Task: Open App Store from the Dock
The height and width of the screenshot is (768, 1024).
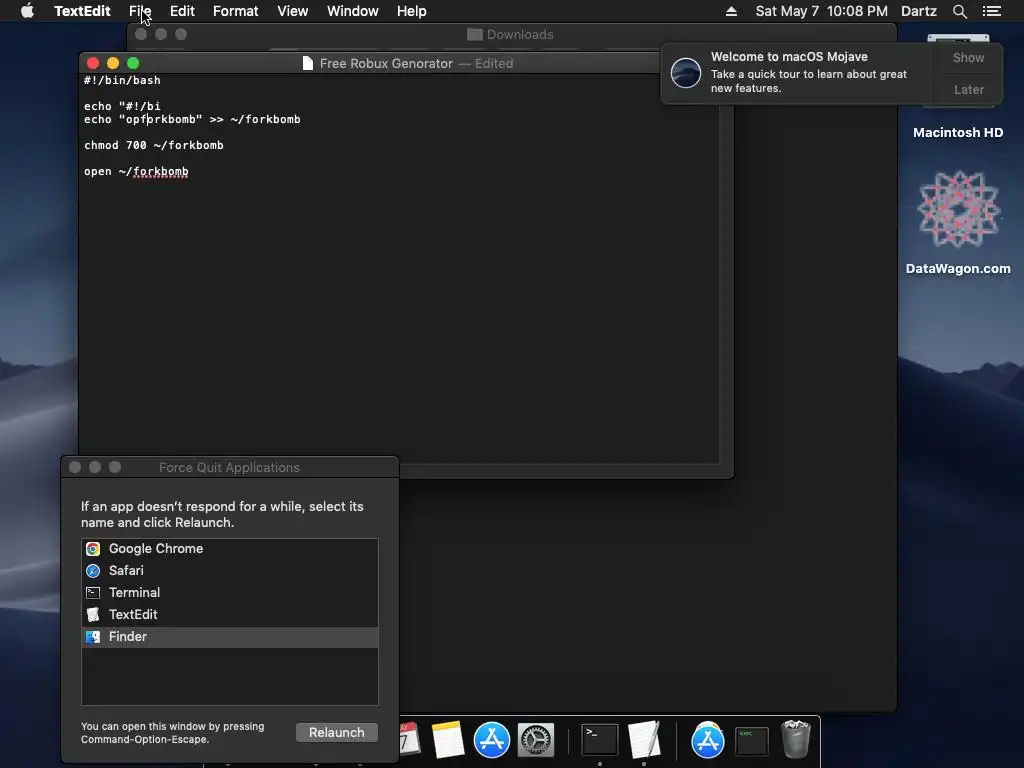Action: pos(492,740)
